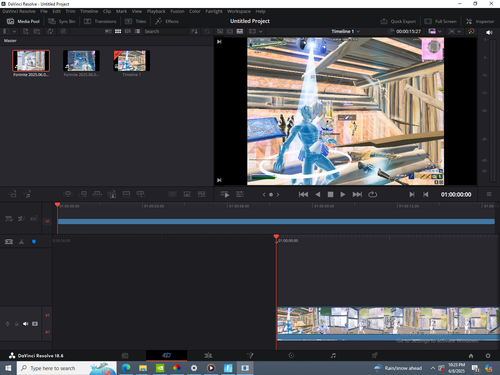Click the bypass color grades icon
Screen dimensions: 500x375
471,31
